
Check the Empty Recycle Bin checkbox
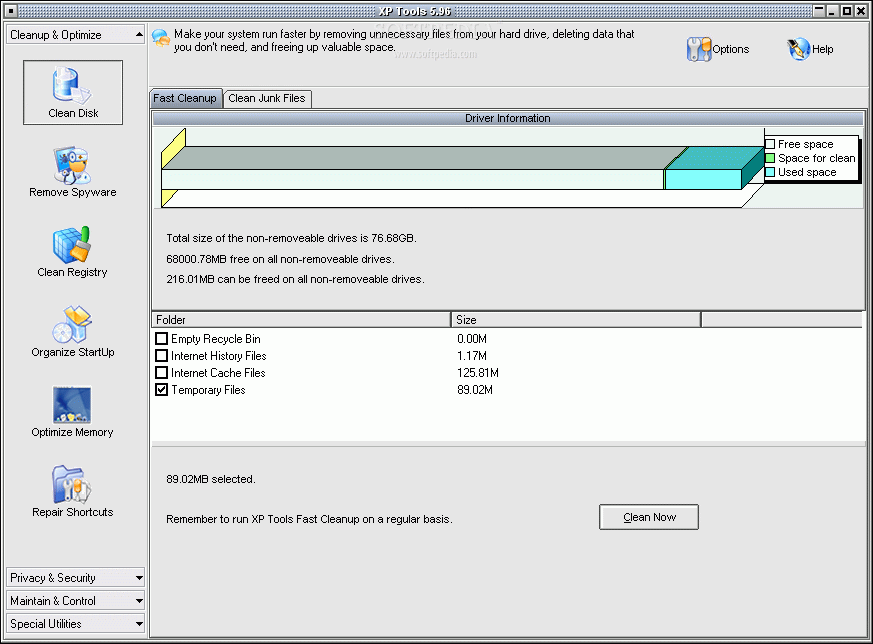(161, 338)
